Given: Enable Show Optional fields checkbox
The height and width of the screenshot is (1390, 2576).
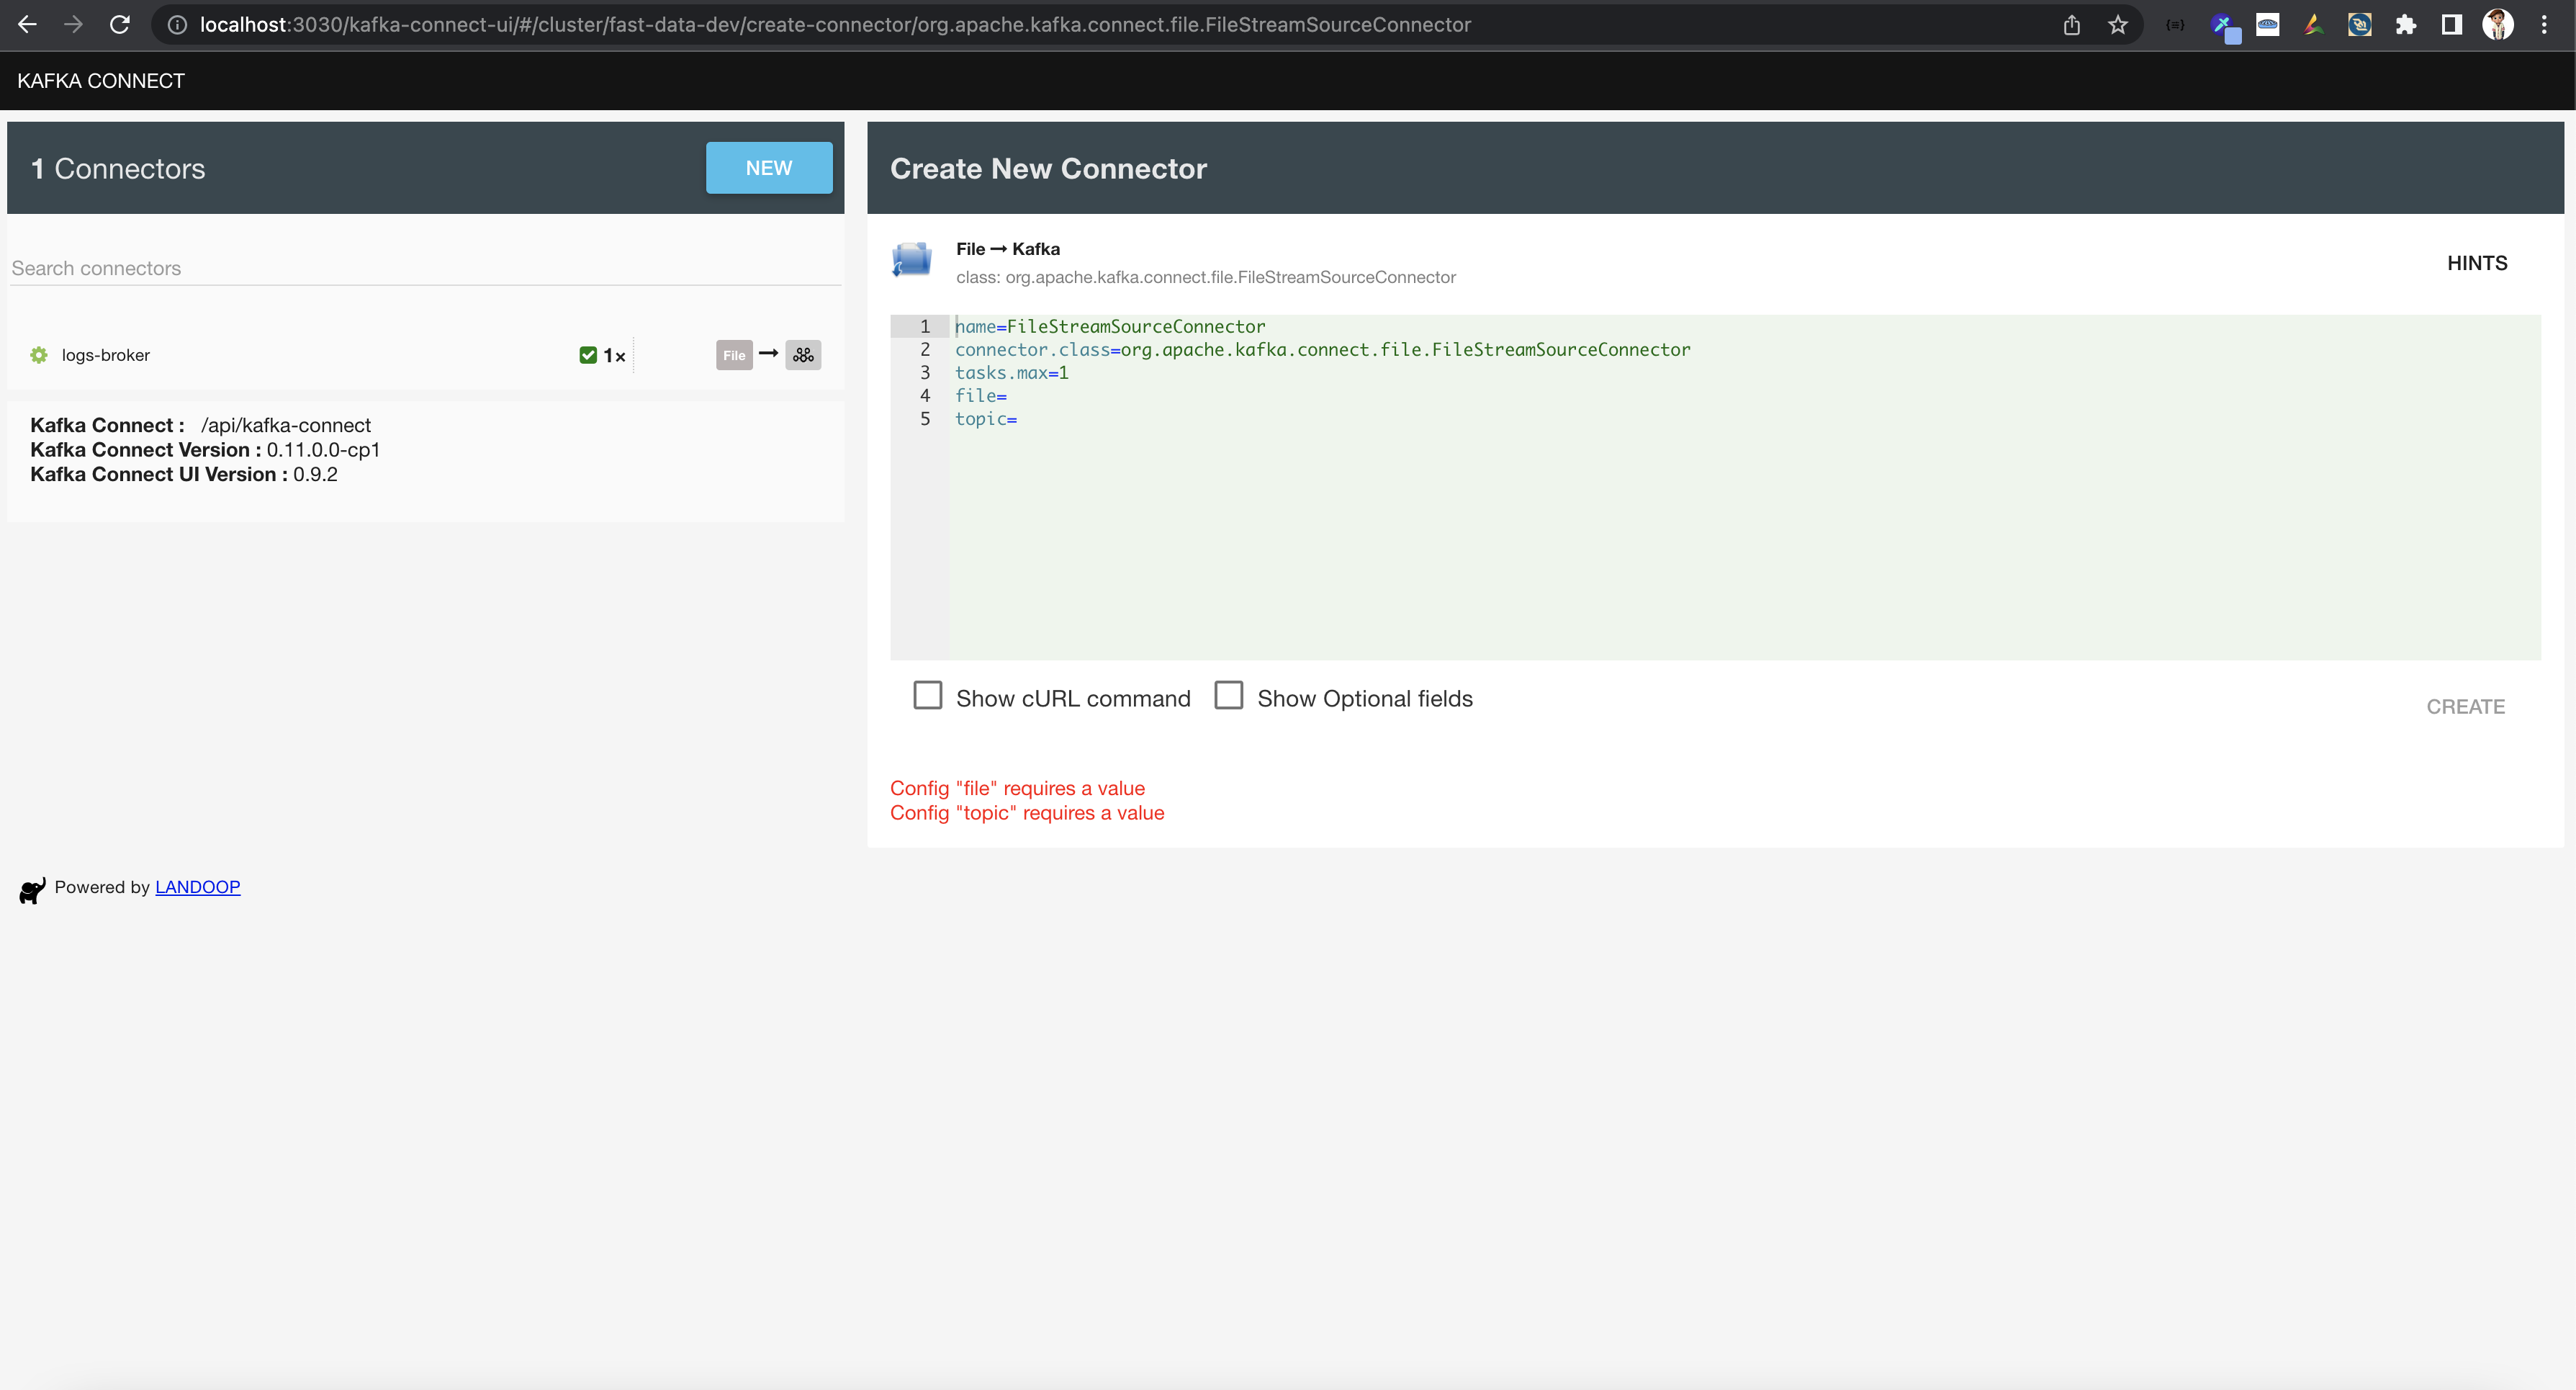Looking at the screenshot, I should pyautogui.click(x=1229, y=696).
